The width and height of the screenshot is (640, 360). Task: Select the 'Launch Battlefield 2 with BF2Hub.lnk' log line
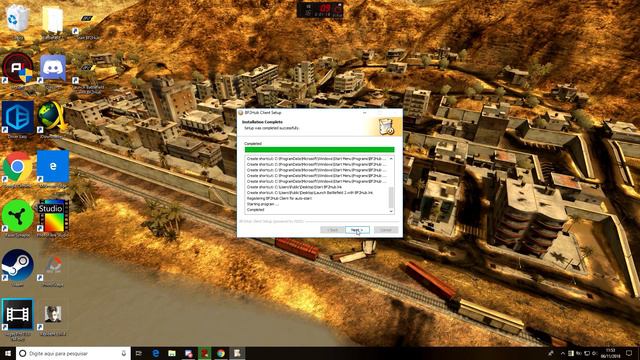coord(310,193)
